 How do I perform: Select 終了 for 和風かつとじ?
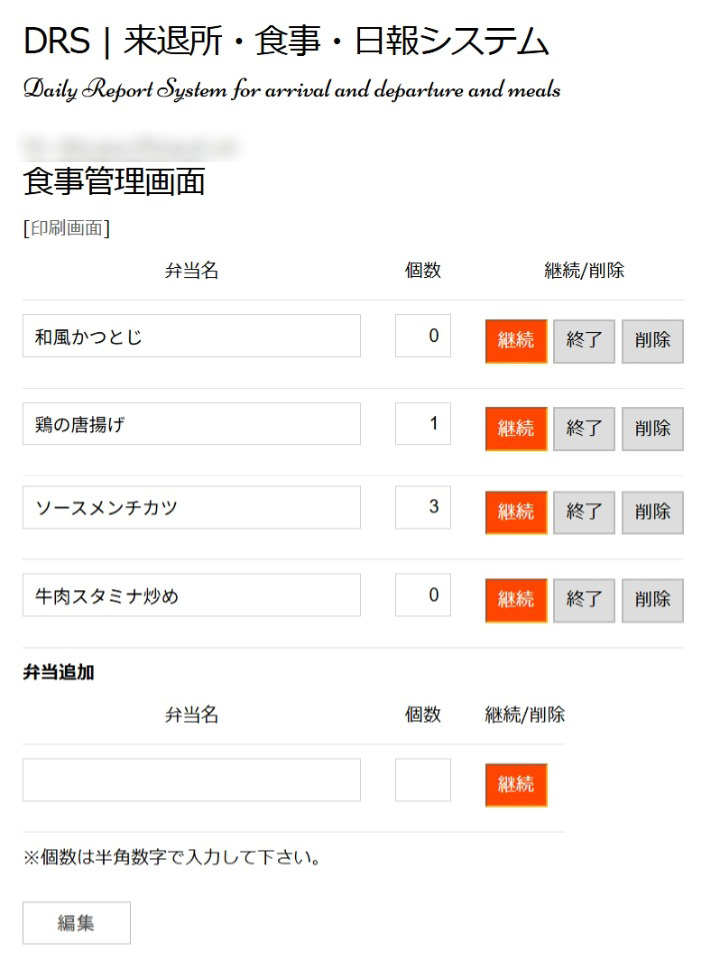(x=584, y=341)
